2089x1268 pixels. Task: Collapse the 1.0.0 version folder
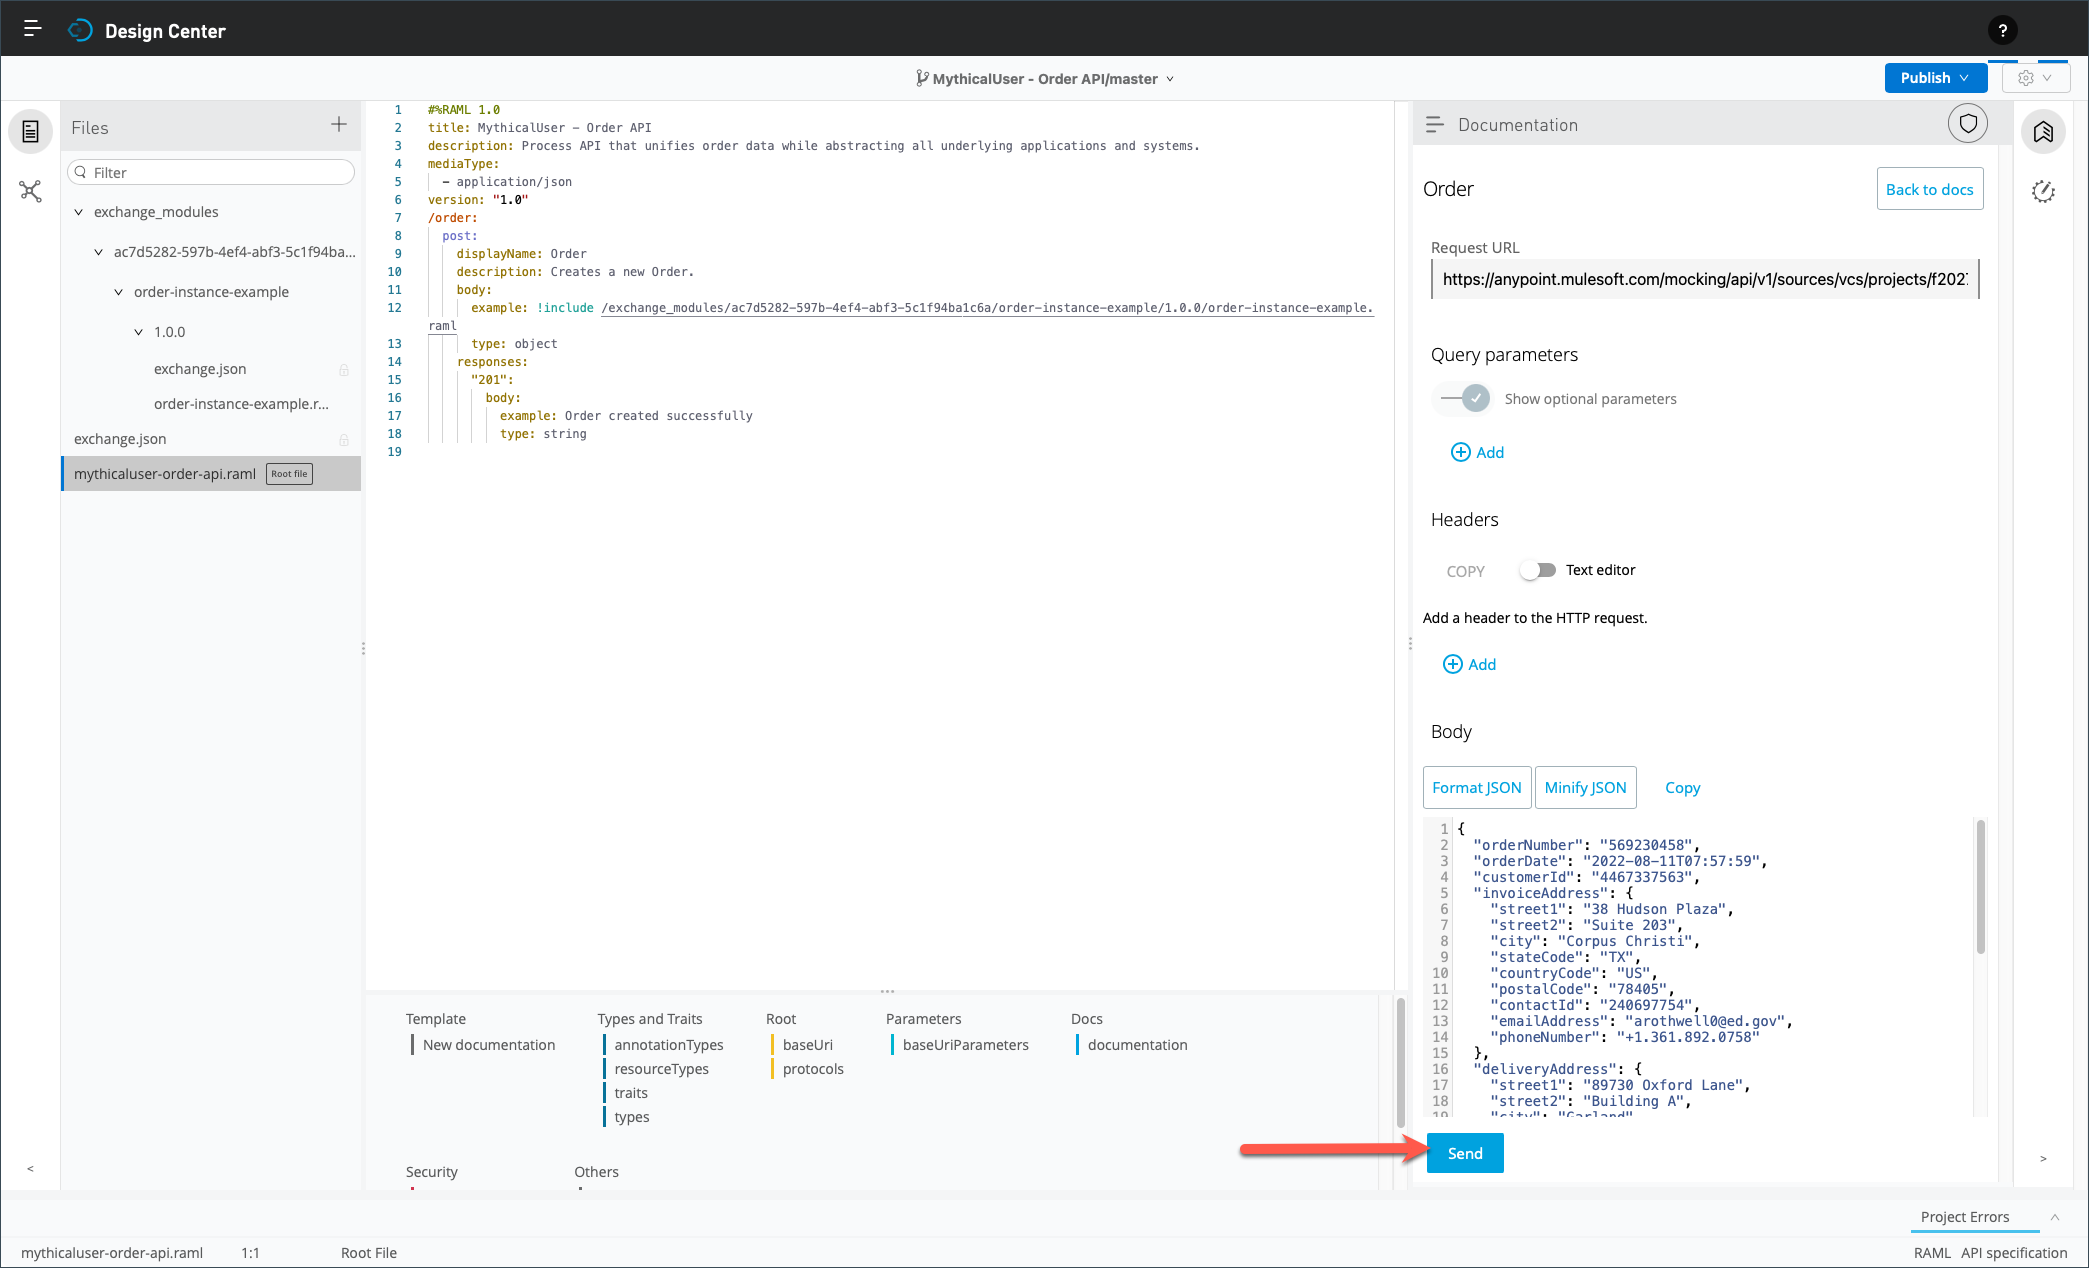[x=138, y=332]
